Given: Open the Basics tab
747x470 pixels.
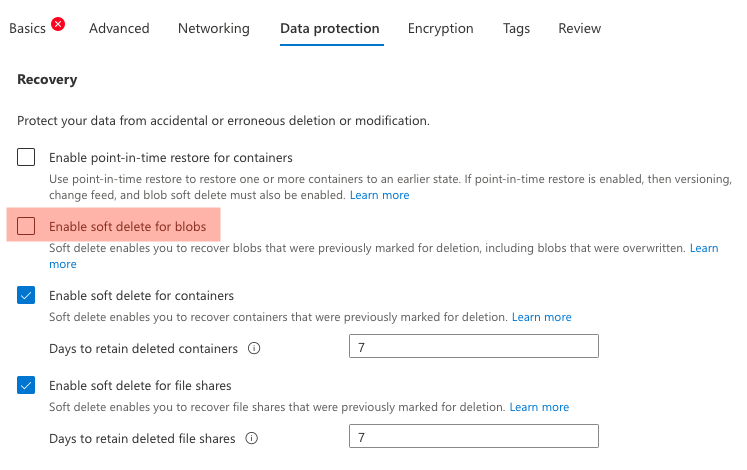Looking at the screenshot, I should point(27,29).
